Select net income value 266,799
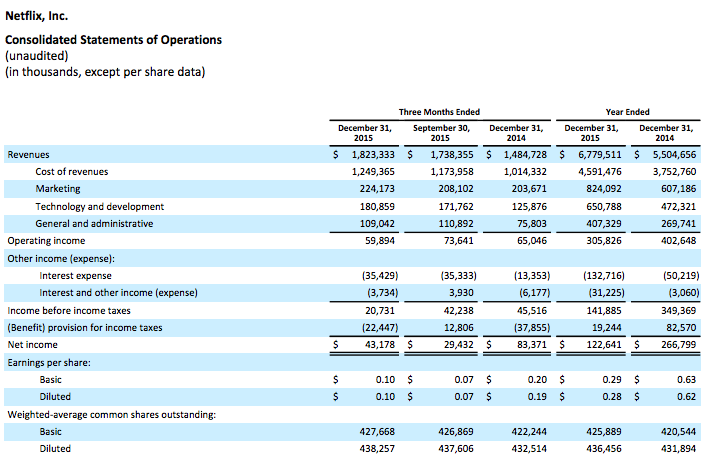Image resolution: width=712 pixels, height=458 pixels. 678,345
